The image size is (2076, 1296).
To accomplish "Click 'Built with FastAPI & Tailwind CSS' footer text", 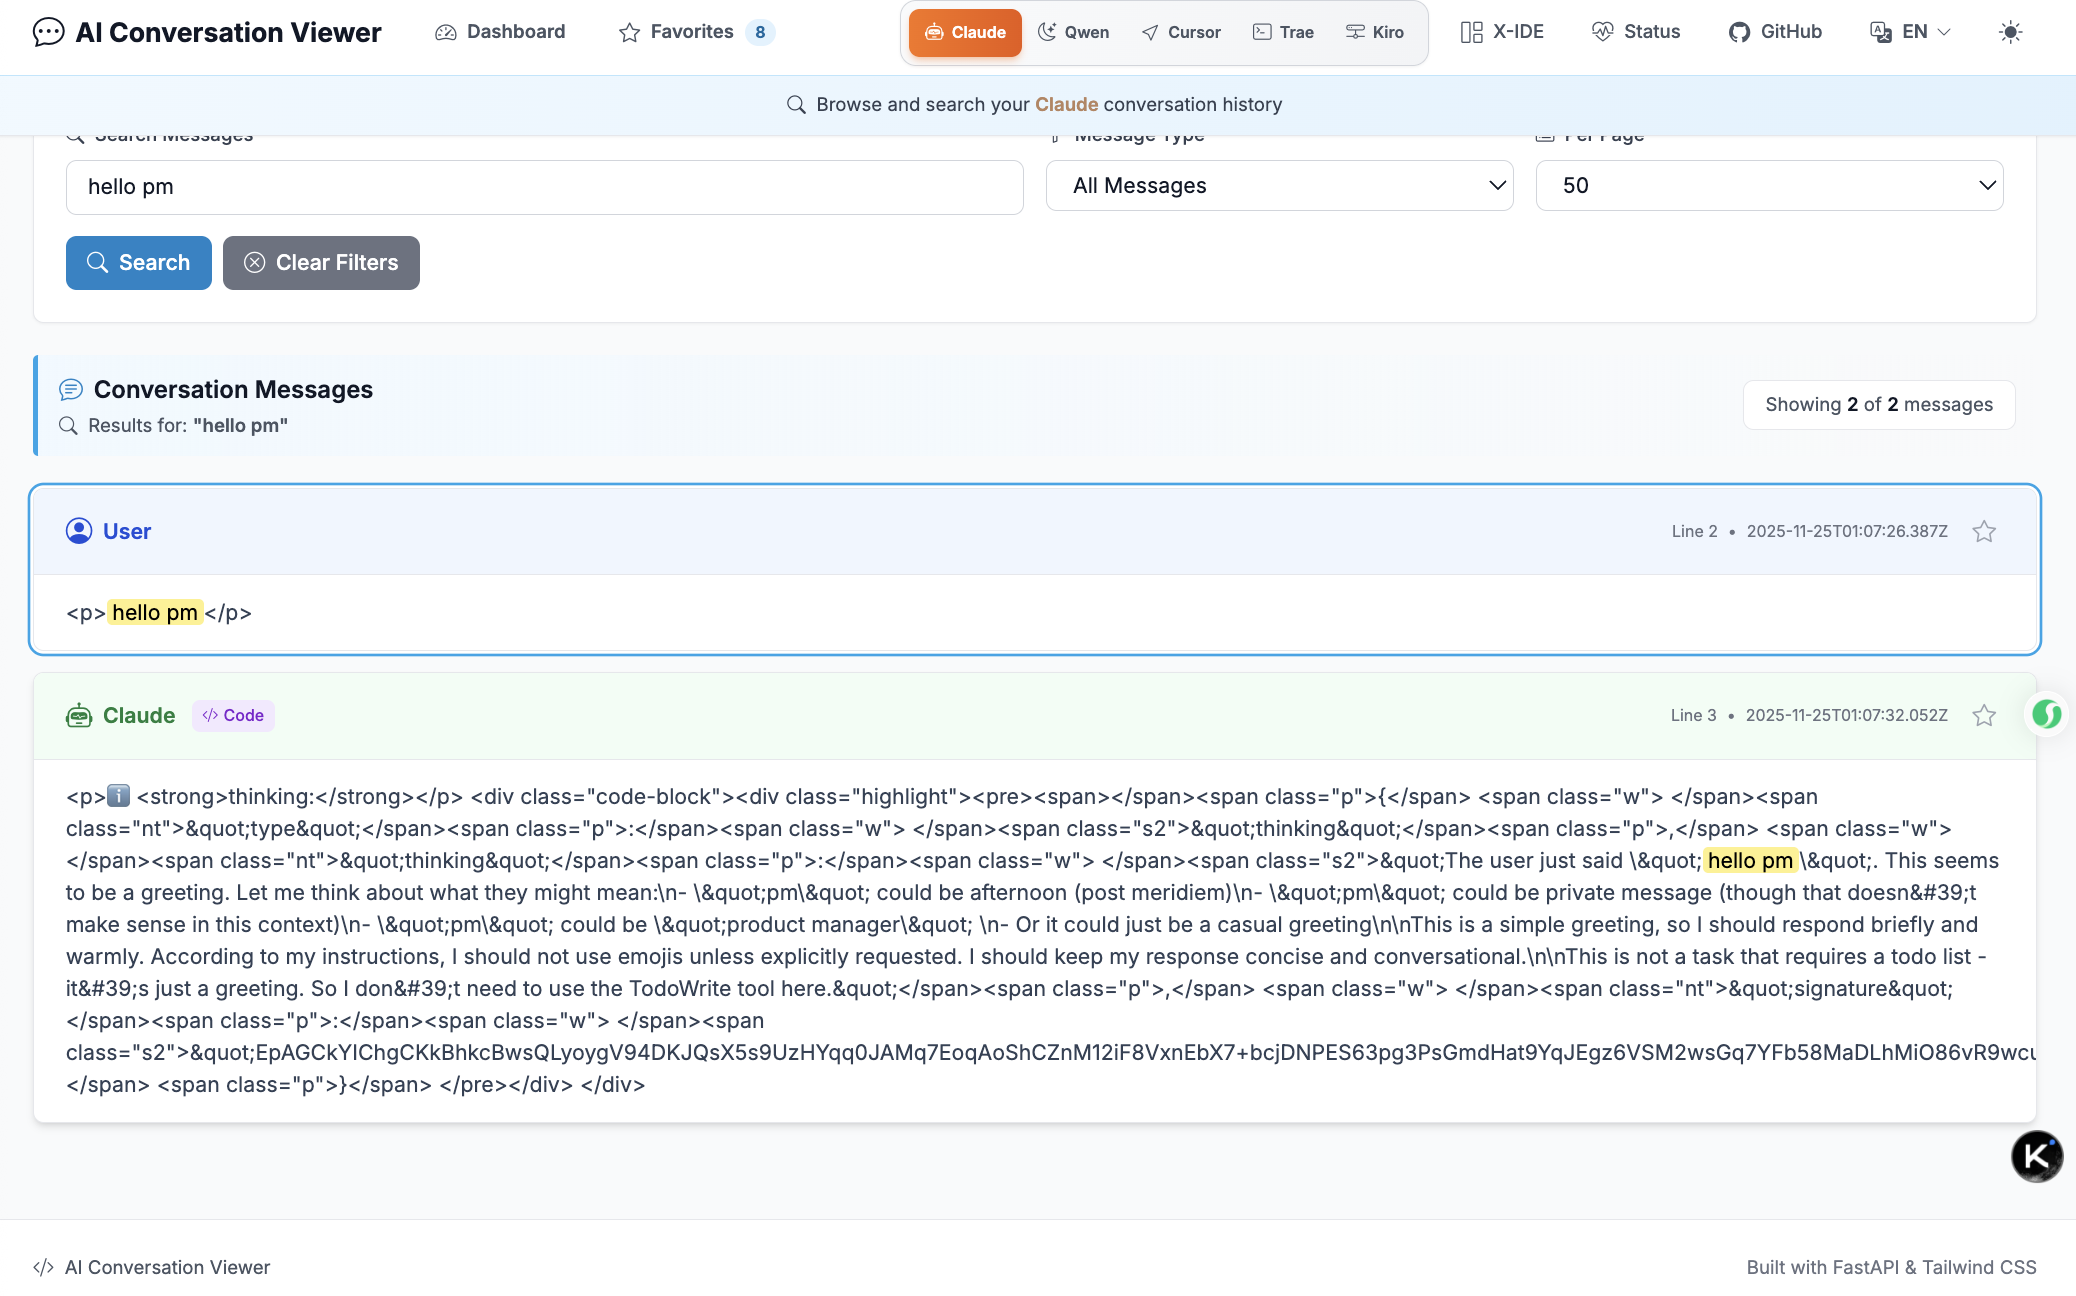I will click(1891, 1267).
